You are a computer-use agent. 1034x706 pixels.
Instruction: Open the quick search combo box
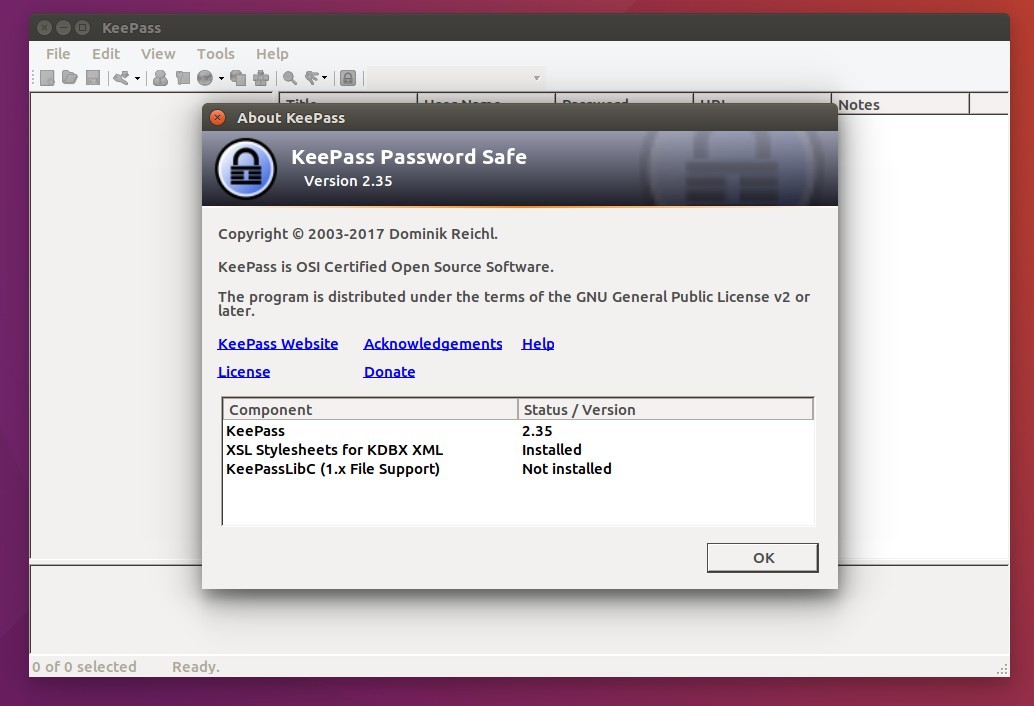click(455, 78)
